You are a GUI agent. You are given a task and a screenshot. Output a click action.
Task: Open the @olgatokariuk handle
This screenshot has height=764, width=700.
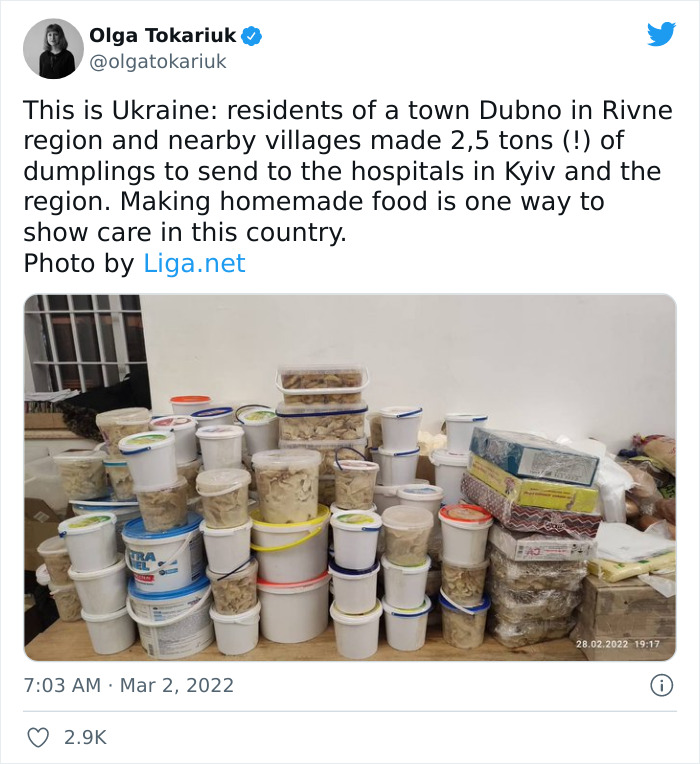[x=158, y=62]
